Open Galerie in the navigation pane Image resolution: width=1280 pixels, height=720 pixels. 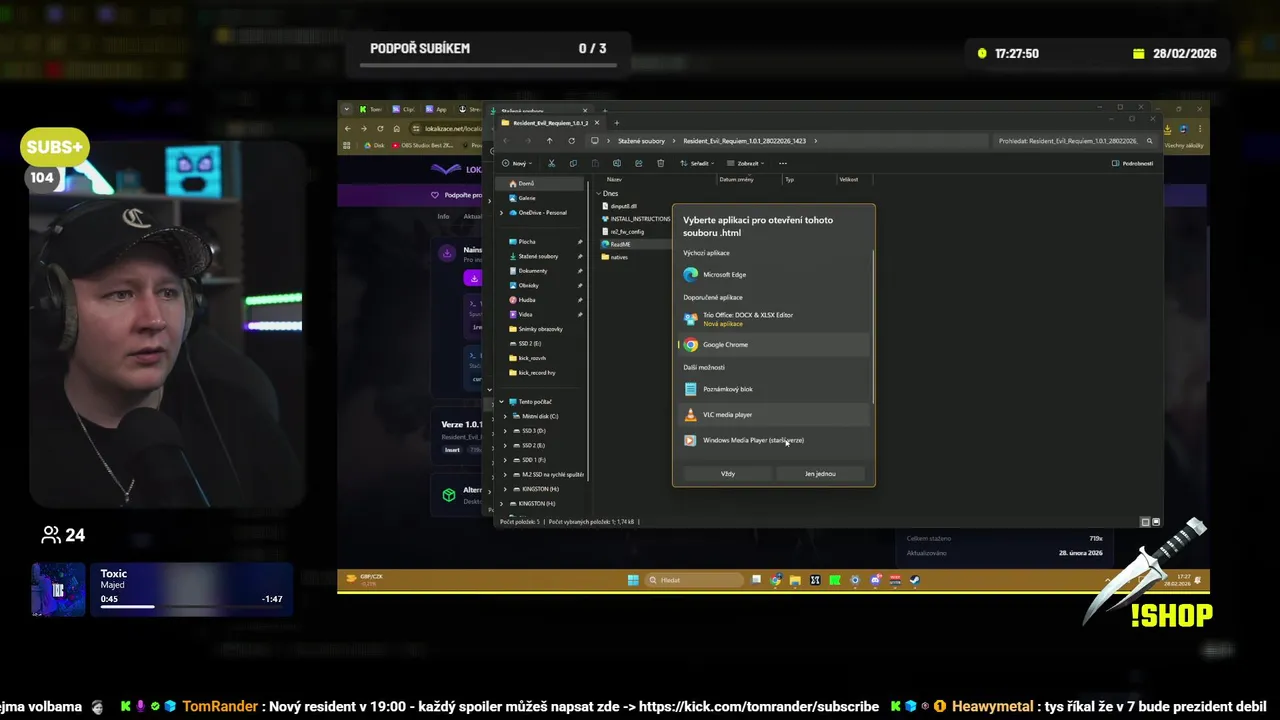tap(527, 198)
